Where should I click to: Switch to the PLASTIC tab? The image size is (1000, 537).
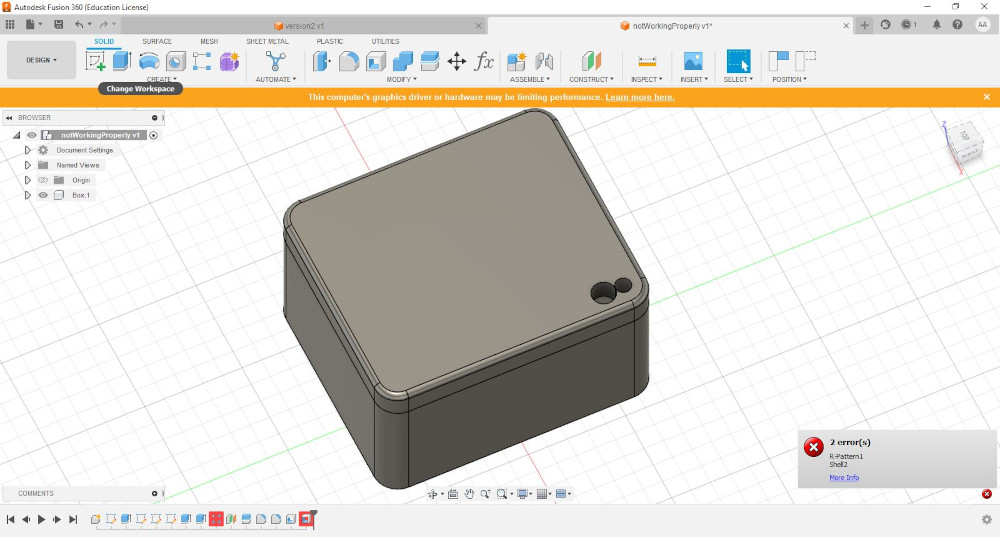pyautogui.click(x=330, y=41)
